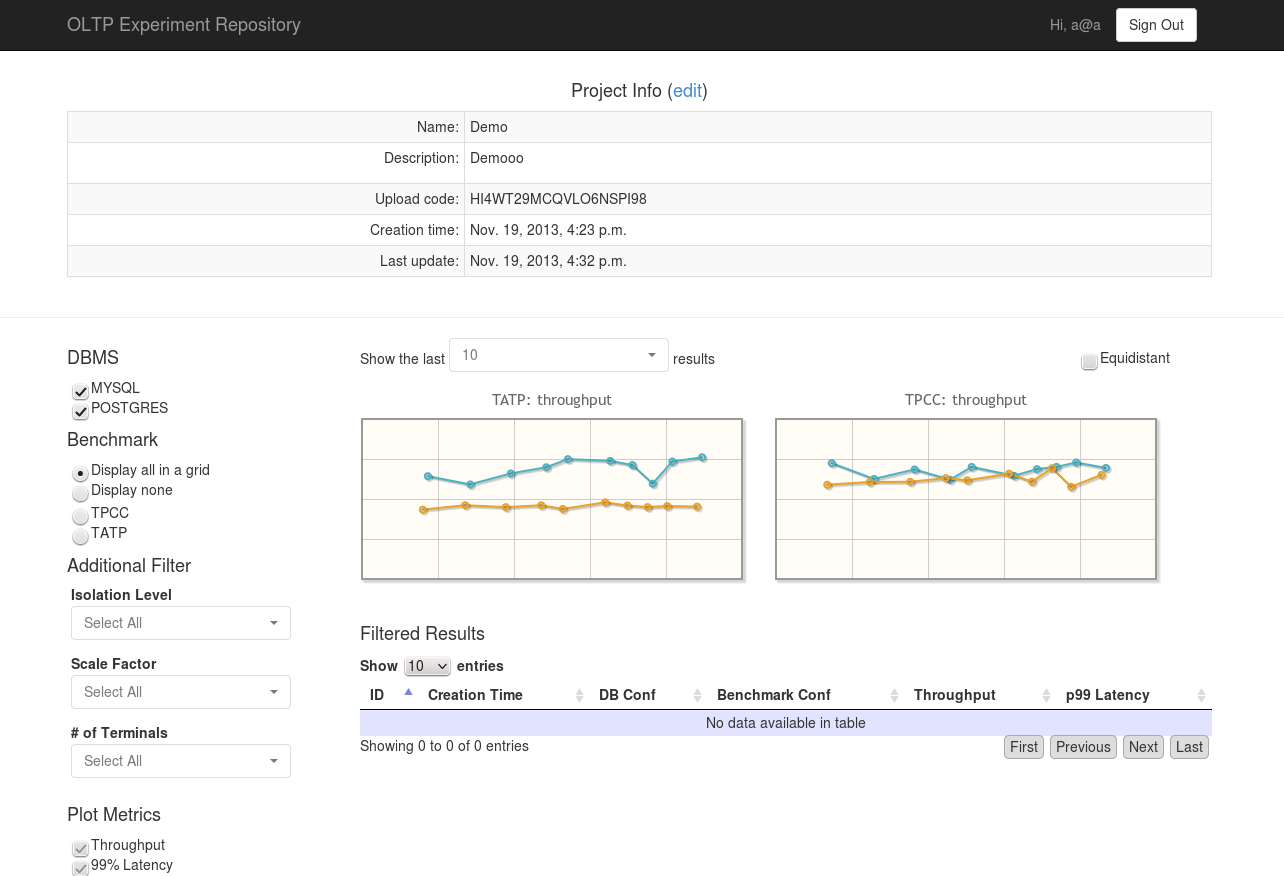Click Creation Time column sort icon
Viewport: 1284px width, 876px height.
579,695
